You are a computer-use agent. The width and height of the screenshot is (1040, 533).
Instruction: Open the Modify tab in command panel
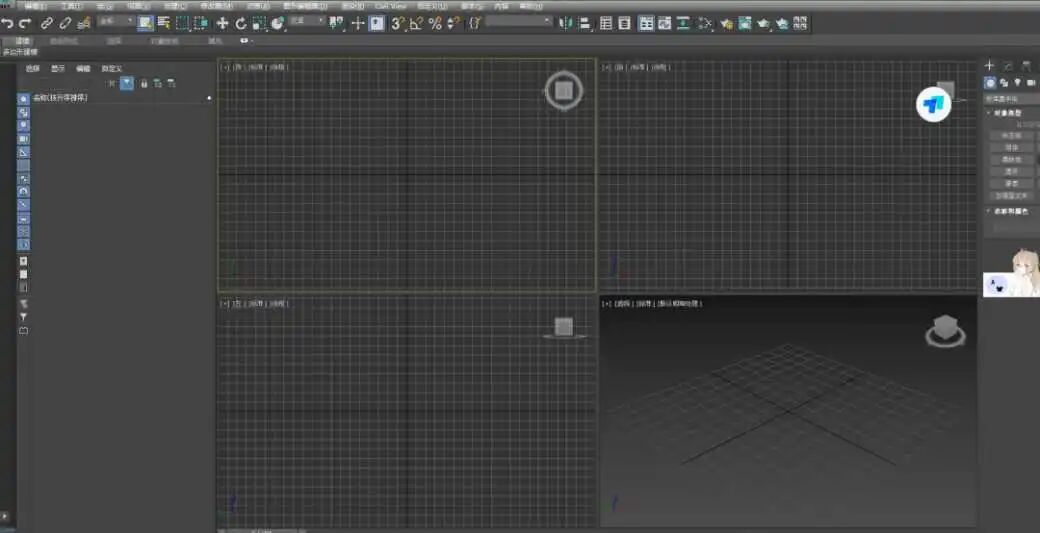(1008, 66)
